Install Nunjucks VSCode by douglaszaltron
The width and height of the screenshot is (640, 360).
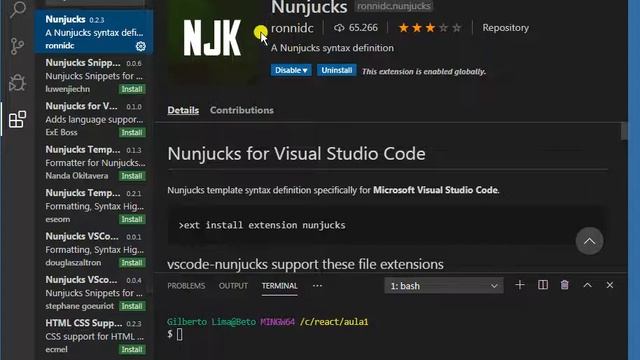click(132, 262)
